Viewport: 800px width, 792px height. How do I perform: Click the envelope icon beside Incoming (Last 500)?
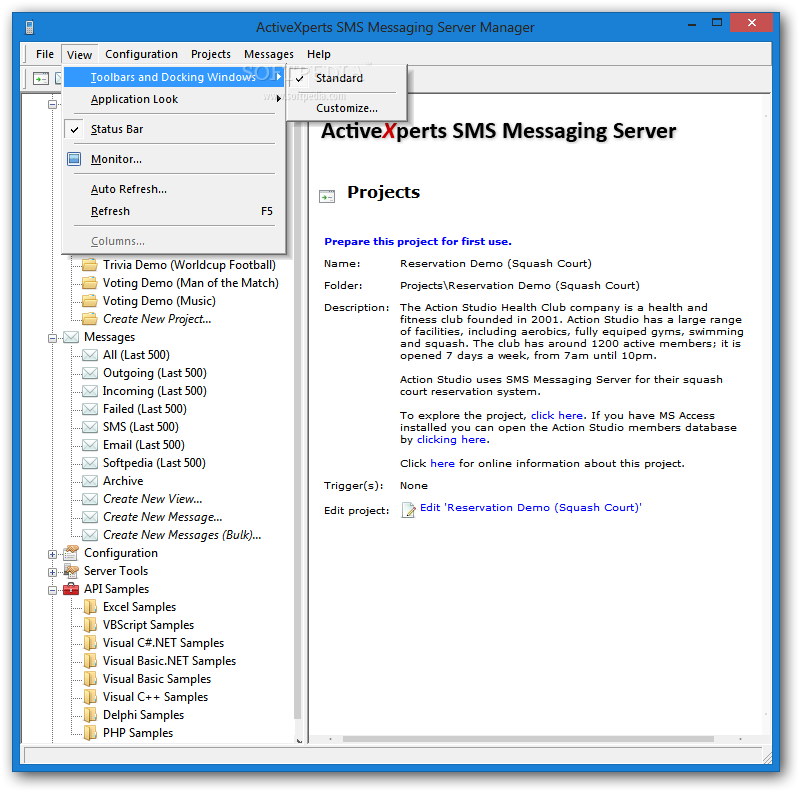(90, 391)
